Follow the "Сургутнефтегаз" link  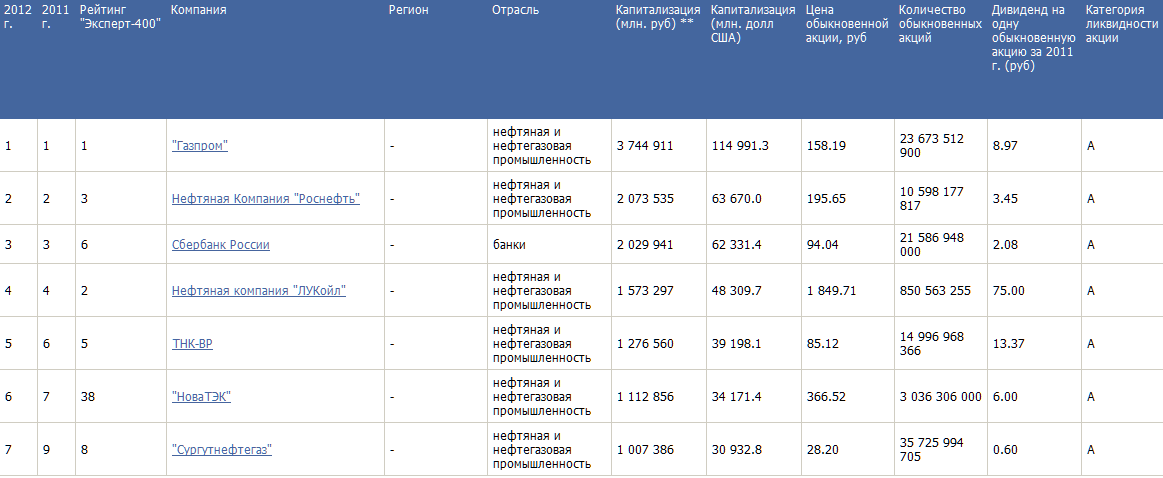pyautogui.click(x=222, y=450)
